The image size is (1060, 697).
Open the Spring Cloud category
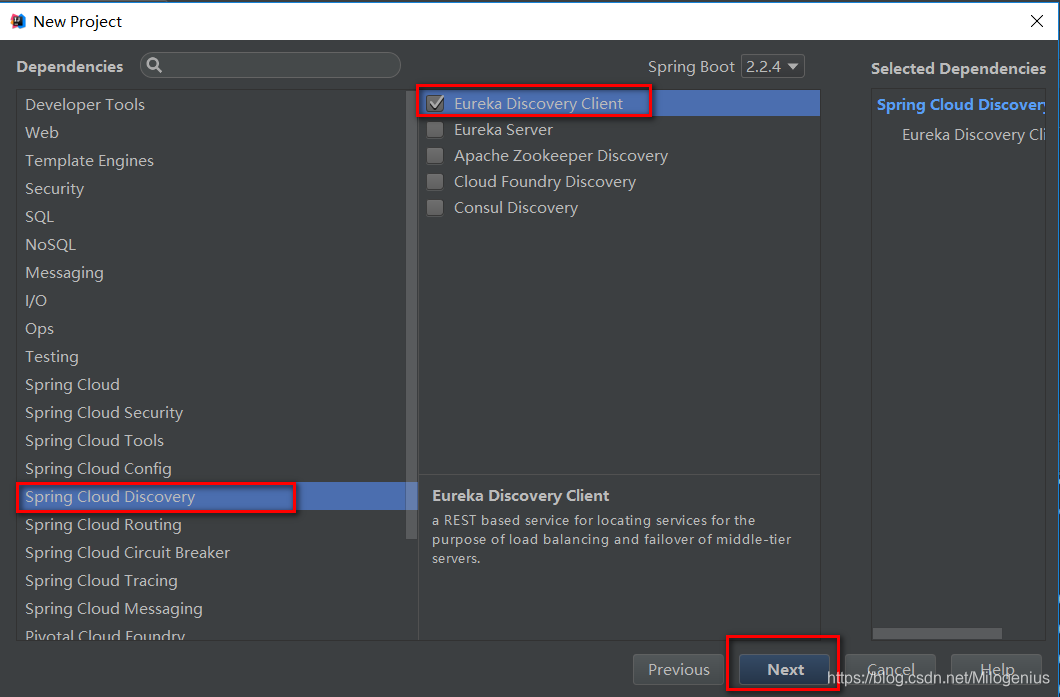(211, 385)
